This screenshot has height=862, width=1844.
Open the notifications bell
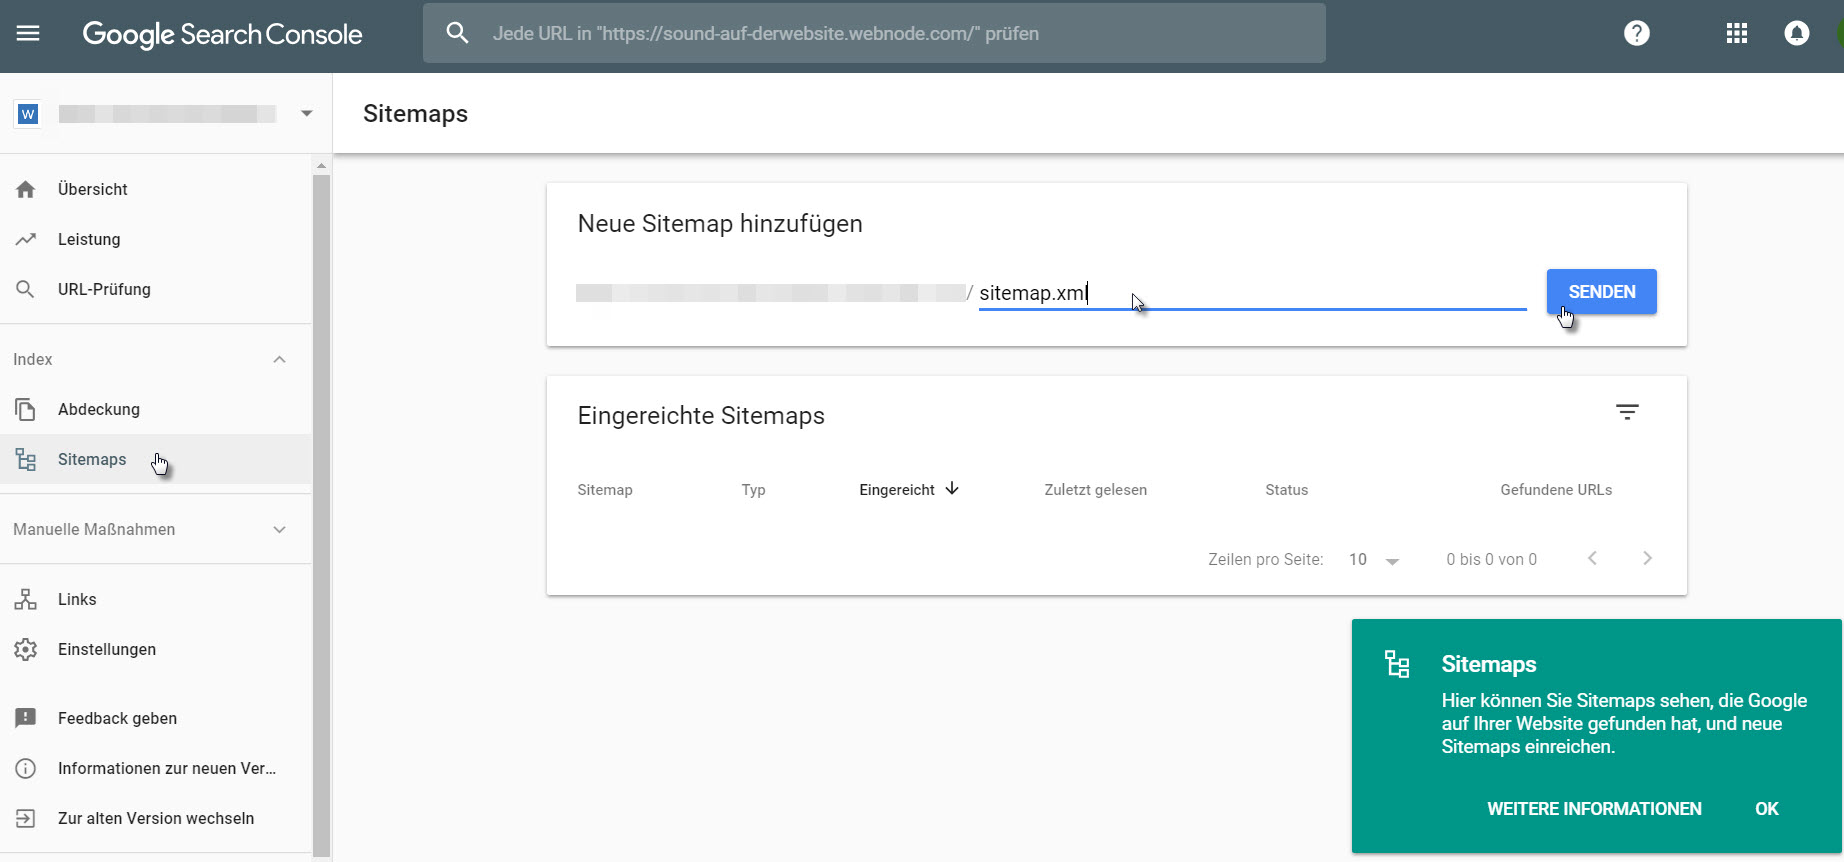tap(1796, 33)
